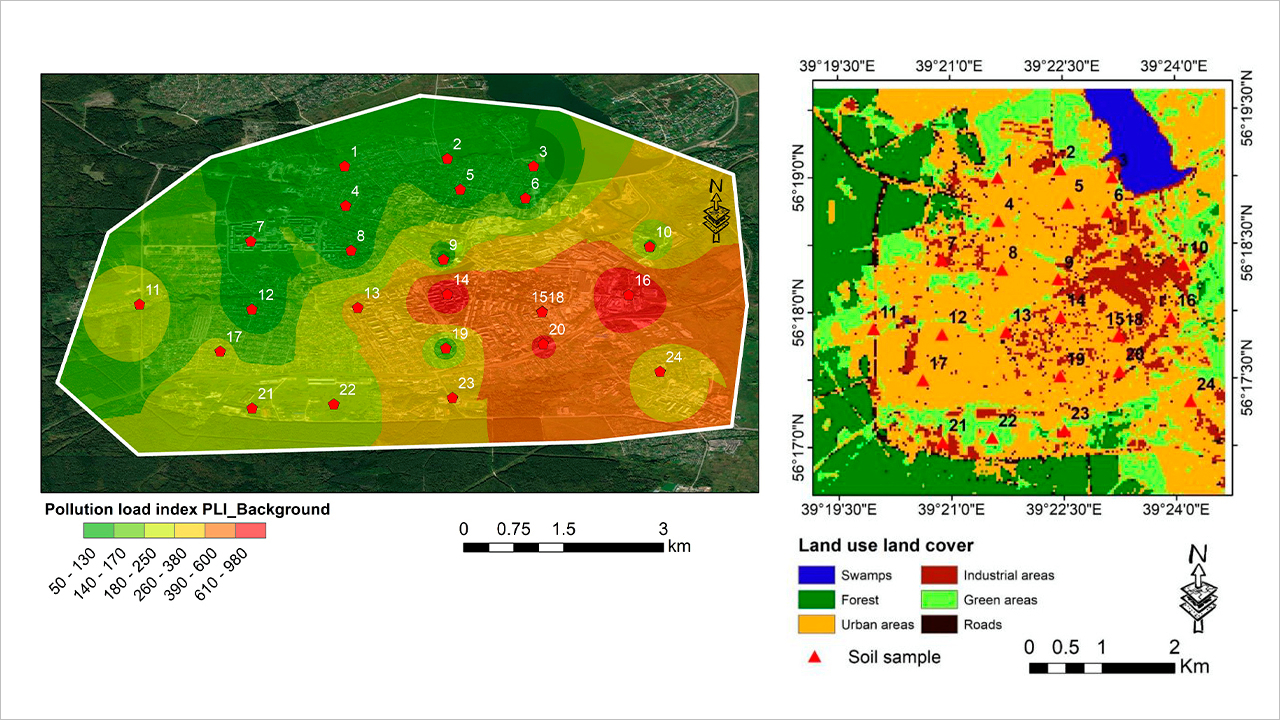Pick the blue Swamps legend swatch
Image resolution: width=1280 pixels, height=720 pixels.
(x=815, y=575)
